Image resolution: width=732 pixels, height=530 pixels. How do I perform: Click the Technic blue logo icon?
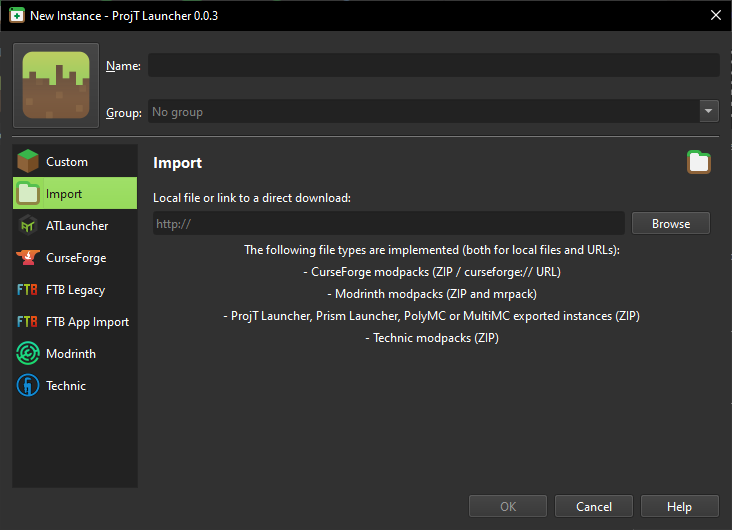pos(28,385)
